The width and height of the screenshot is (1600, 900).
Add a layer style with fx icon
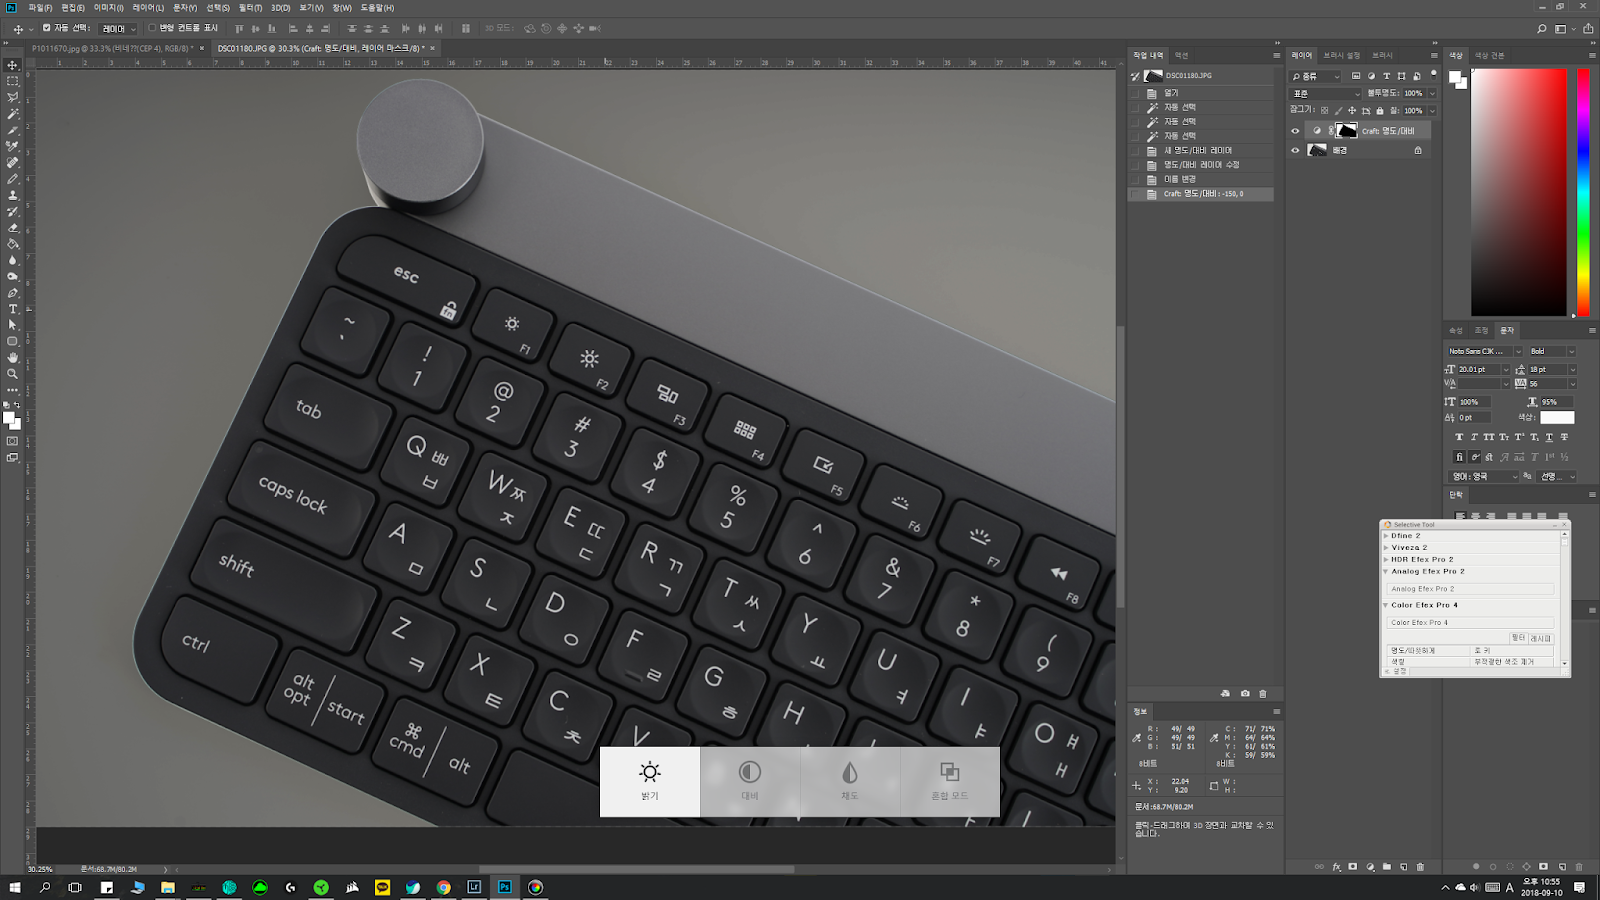point(1336,867)
